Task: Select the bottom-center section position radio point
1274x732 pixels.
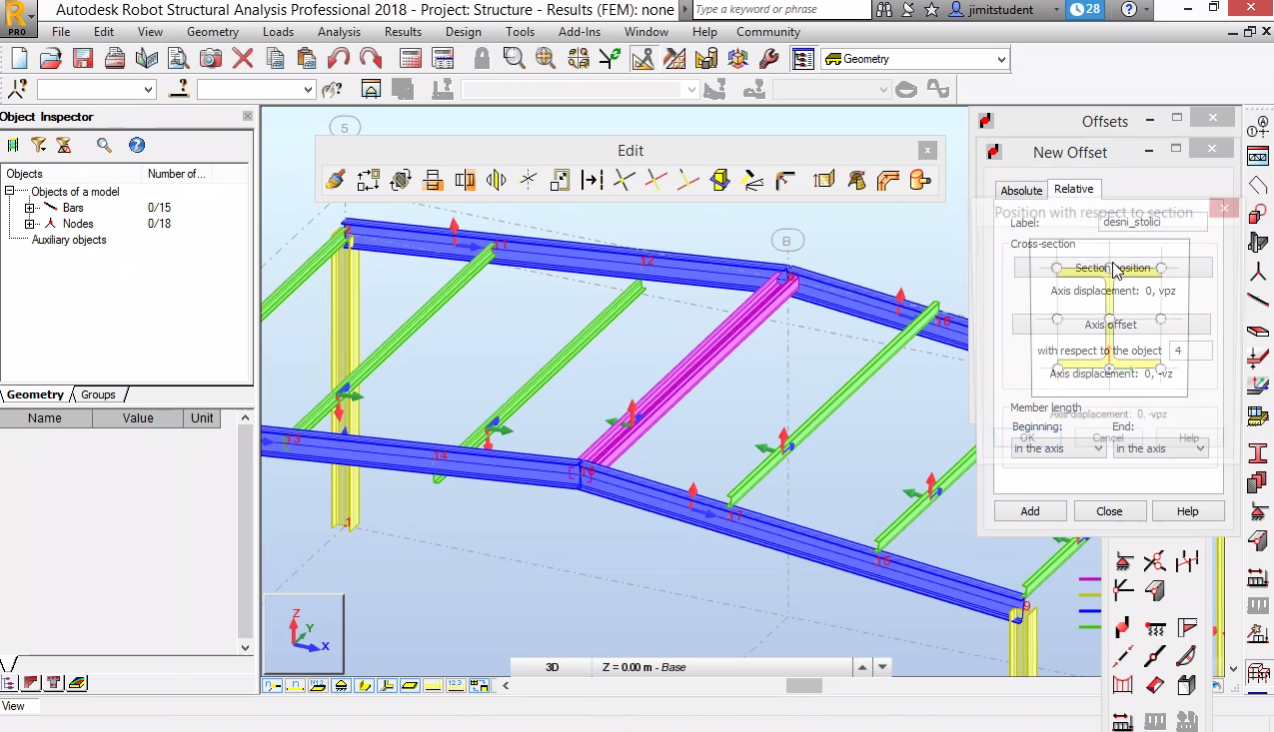Action: (x=1109, y=369)
